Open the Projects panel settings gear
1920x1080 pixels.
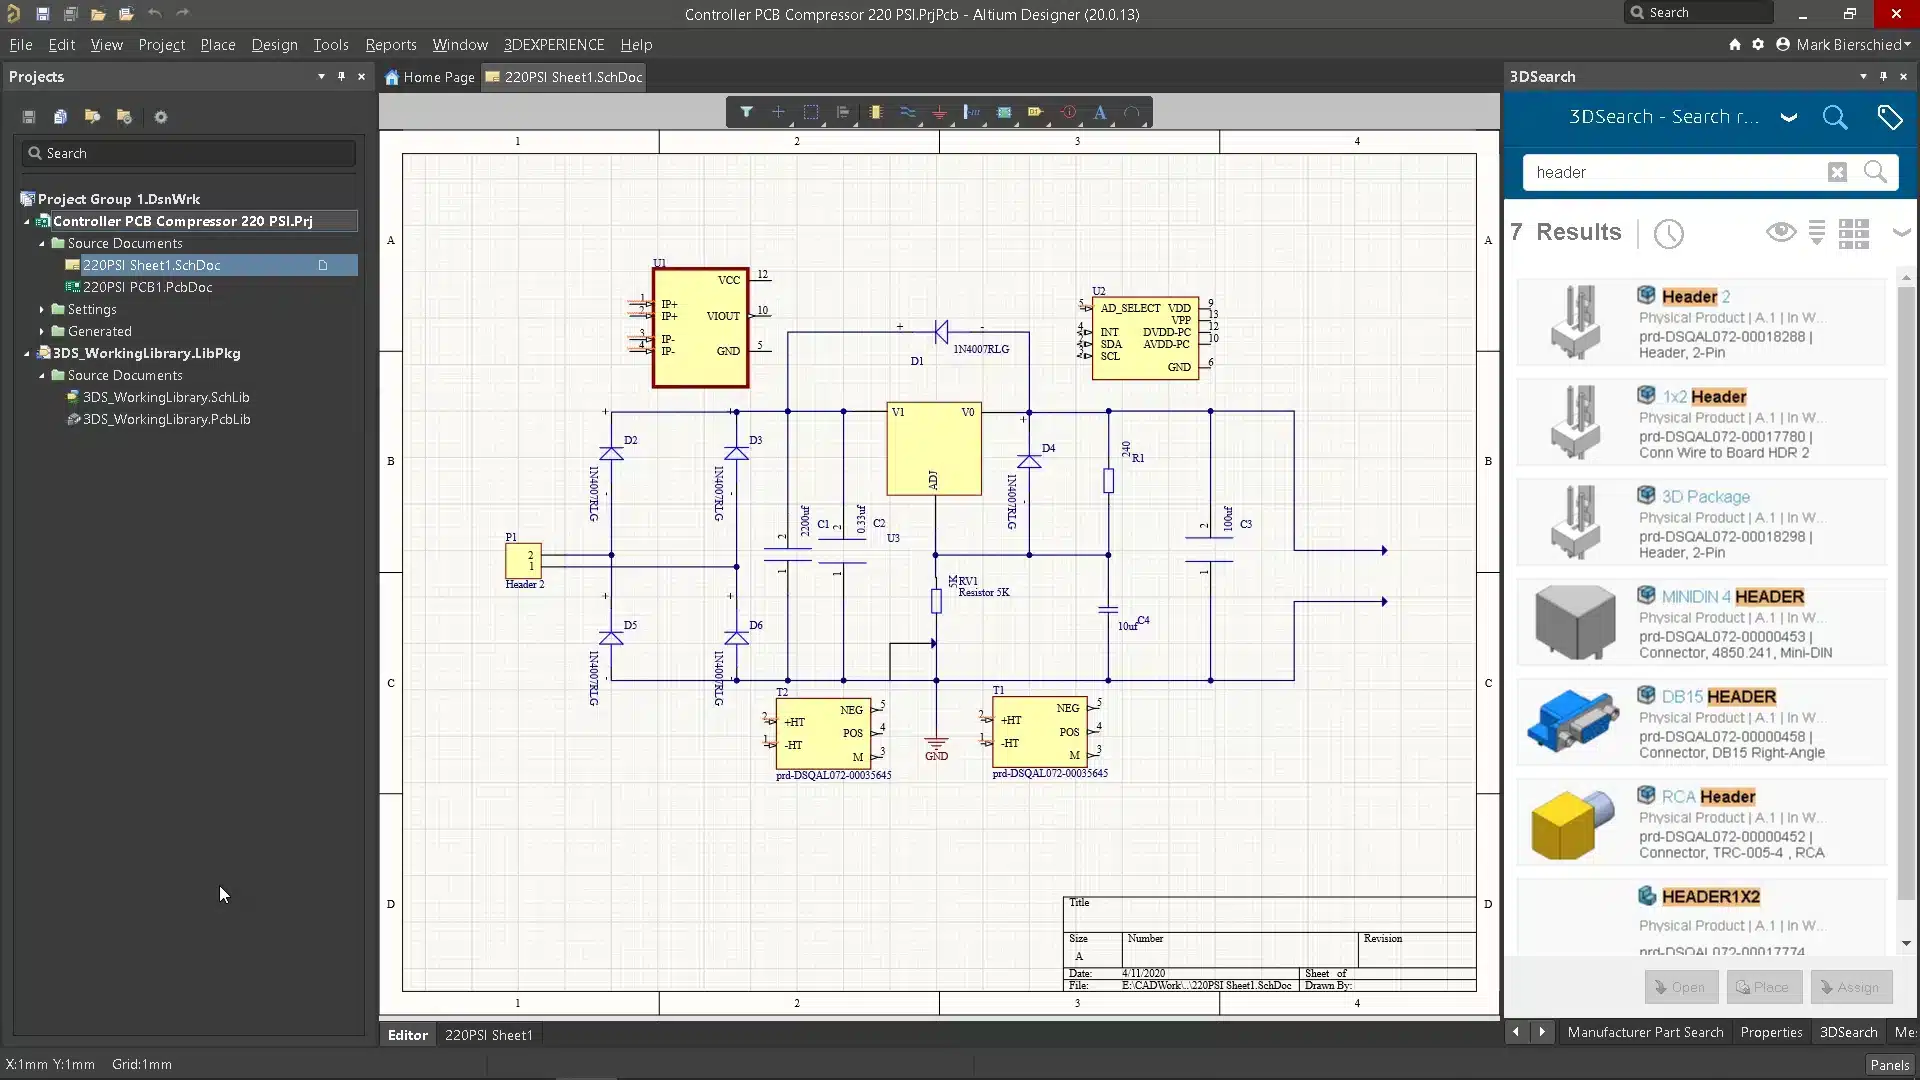point(160,117)
